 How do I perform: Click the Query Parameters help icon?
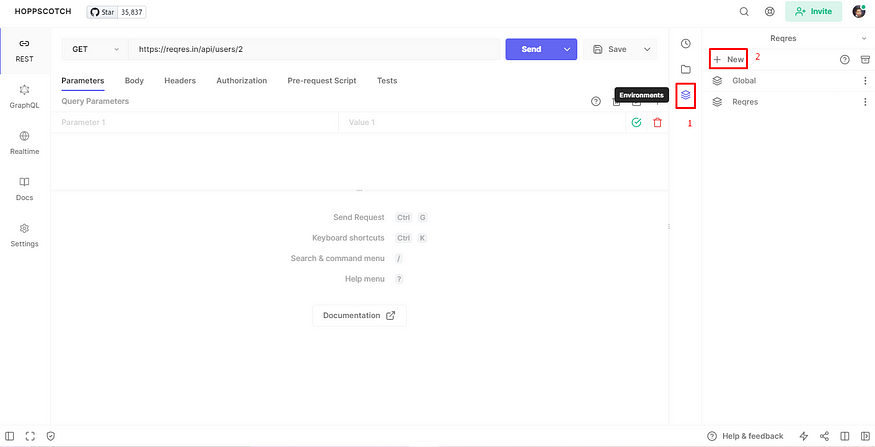point(596,102)
